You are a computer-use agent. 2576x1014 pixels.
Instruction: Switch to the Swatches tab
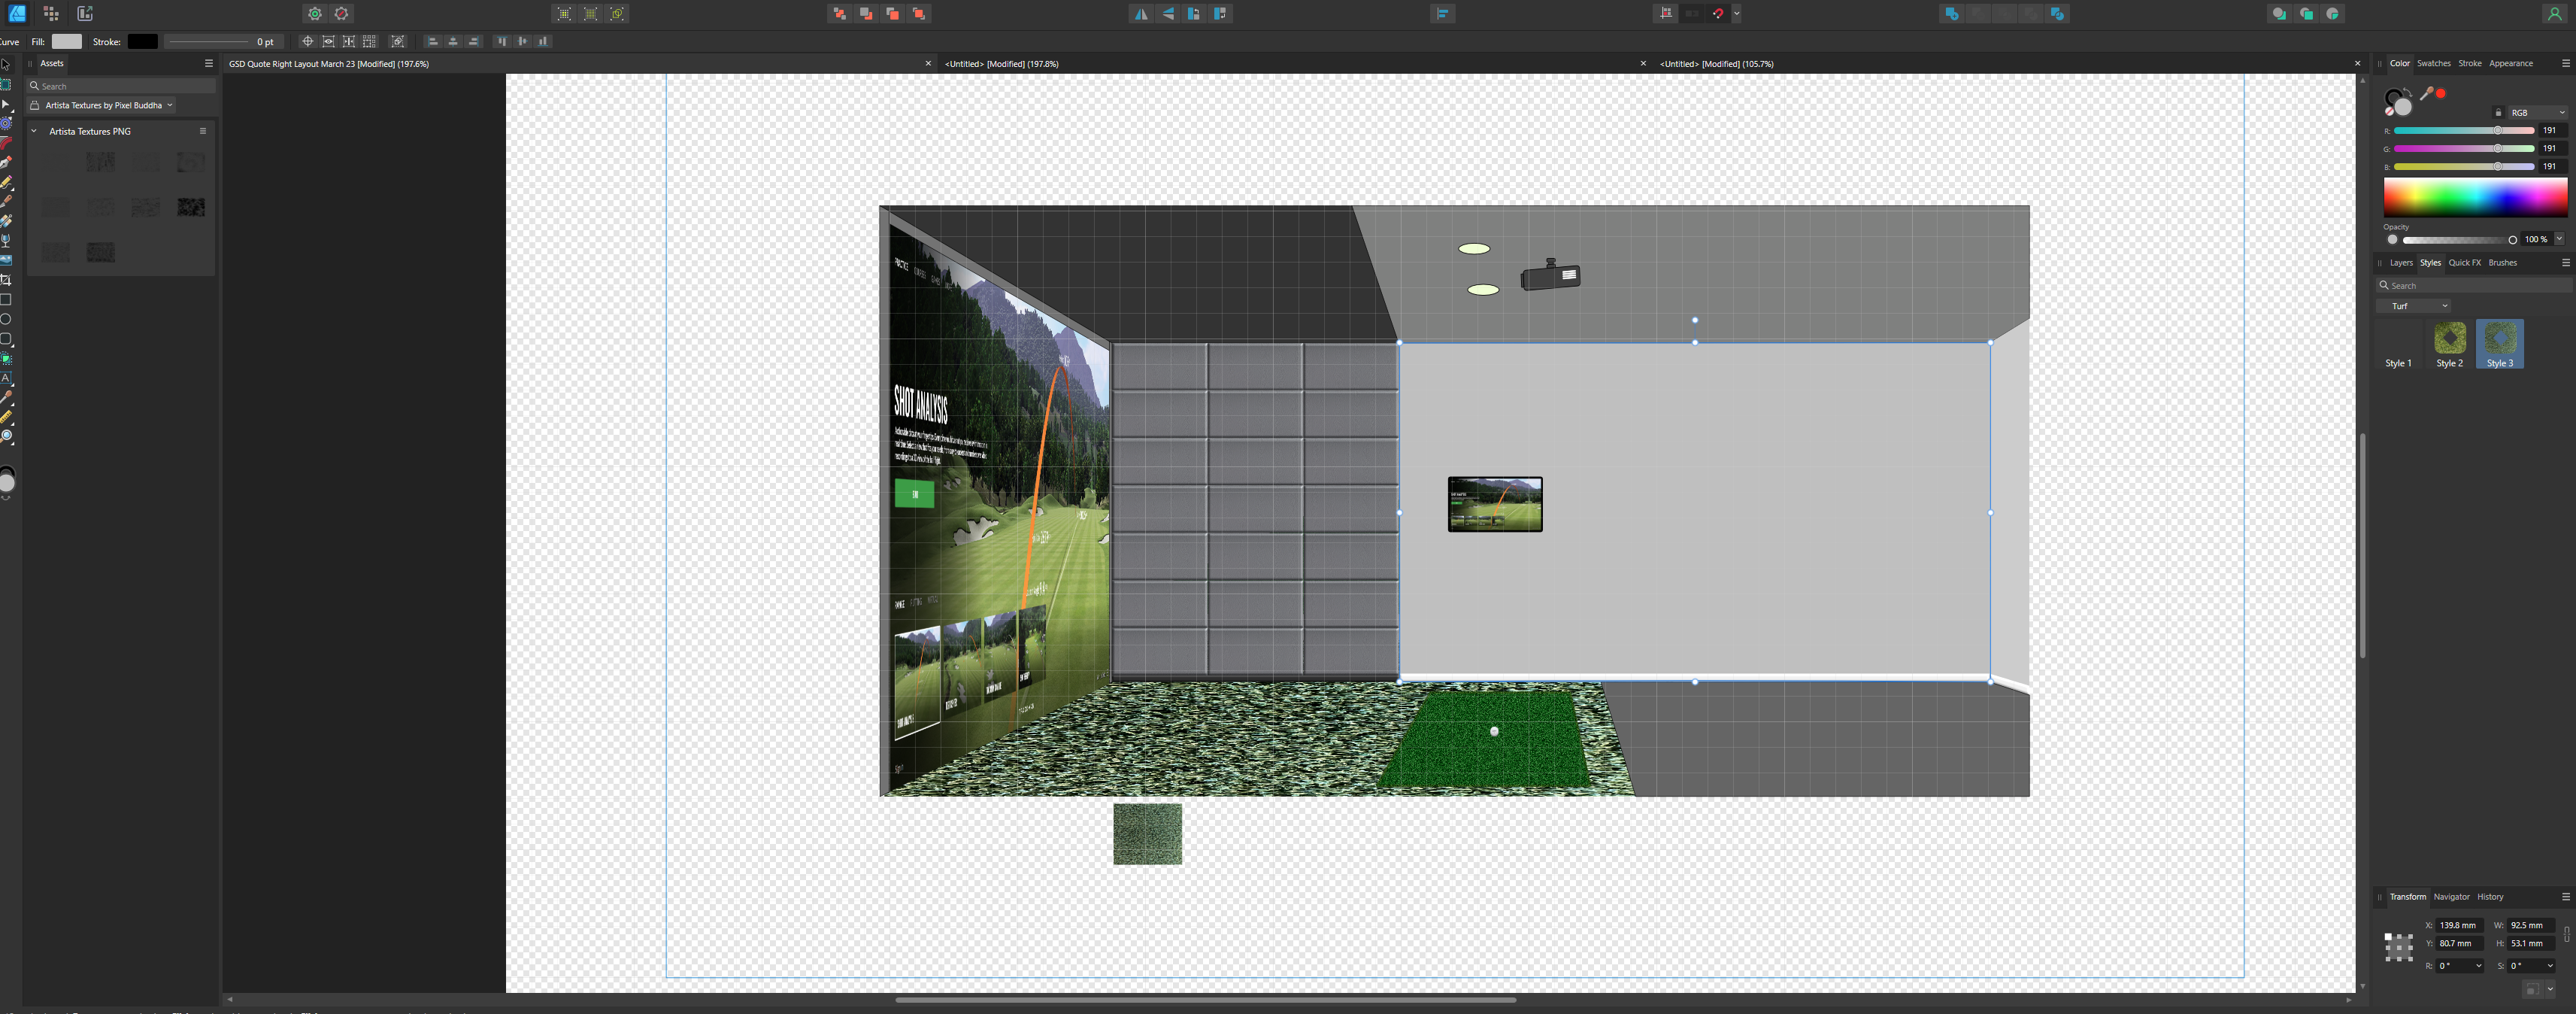click(2433, 63)
